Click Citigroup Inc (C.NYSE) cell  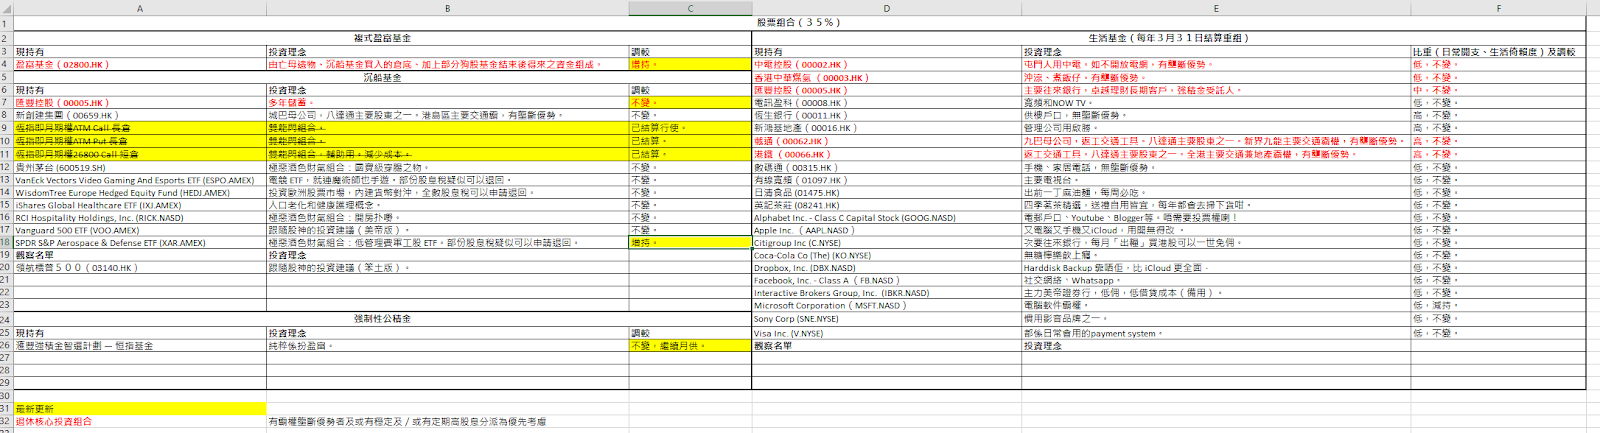[x=886, y=242]
